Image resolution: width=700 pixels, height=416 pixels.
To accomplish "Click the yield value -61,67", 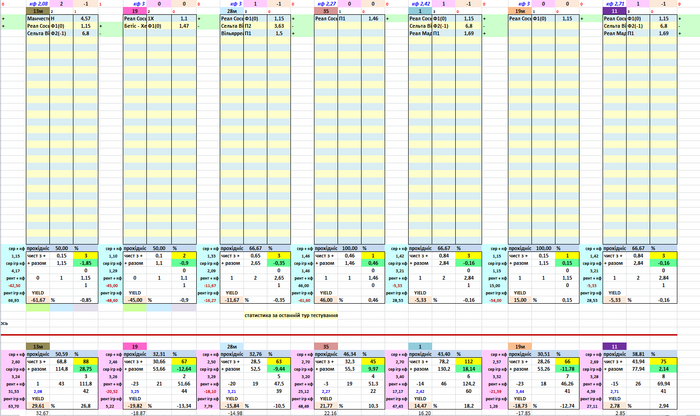I will click(x=38, y=300).
